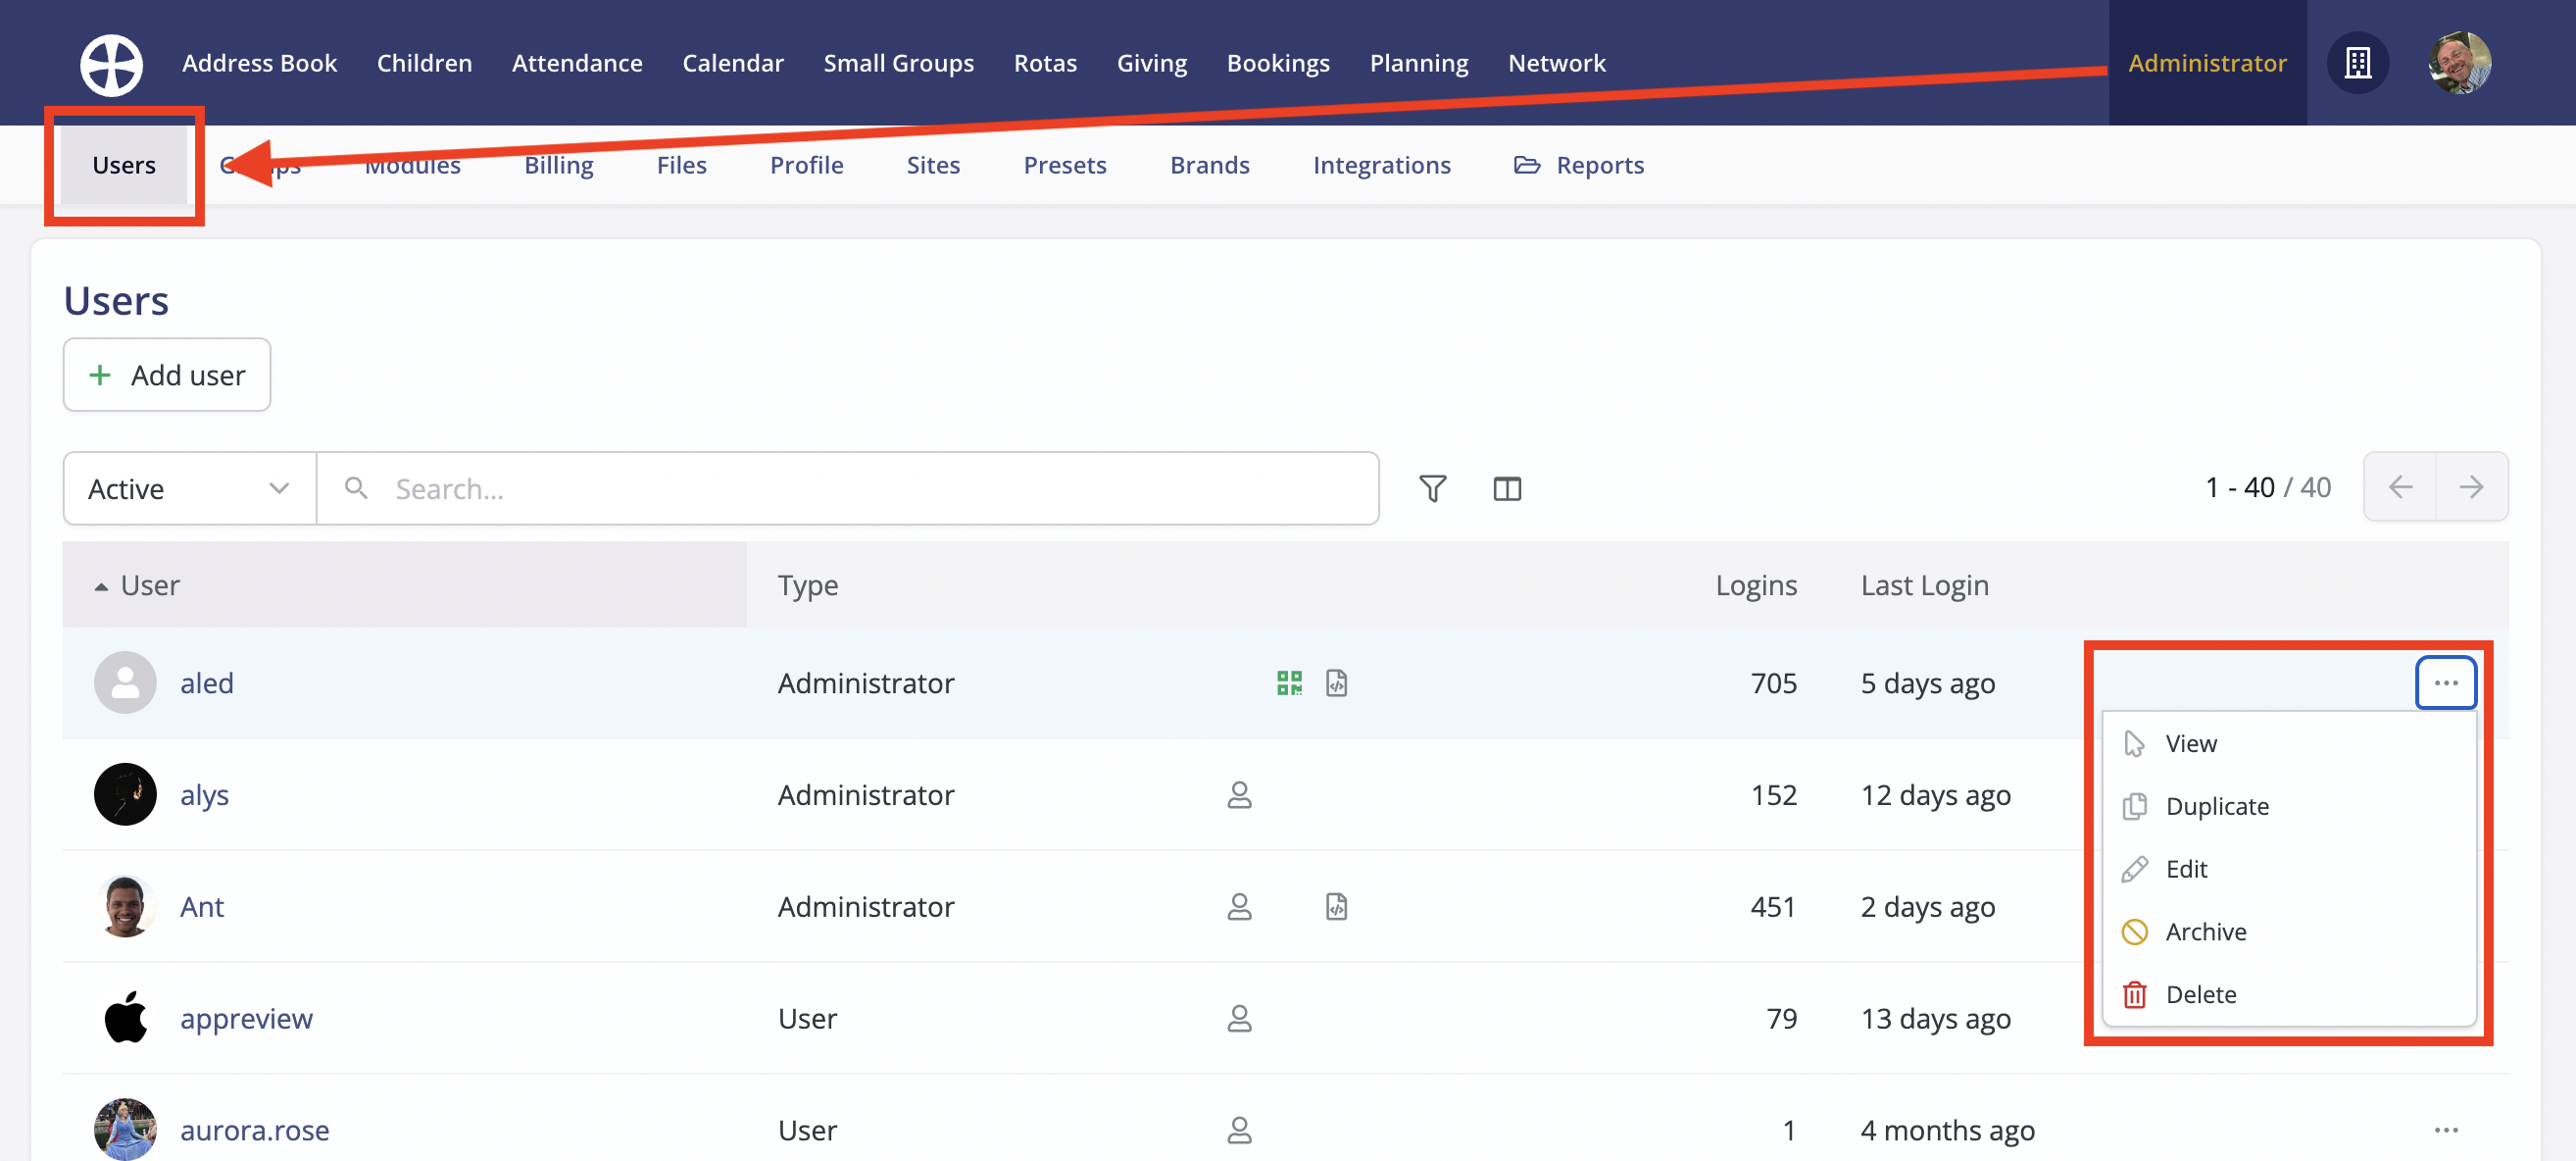Viewport: 2576px width, 1161px height.
Task: Open the appreview user link
Action: click(x=246, y=1018)
